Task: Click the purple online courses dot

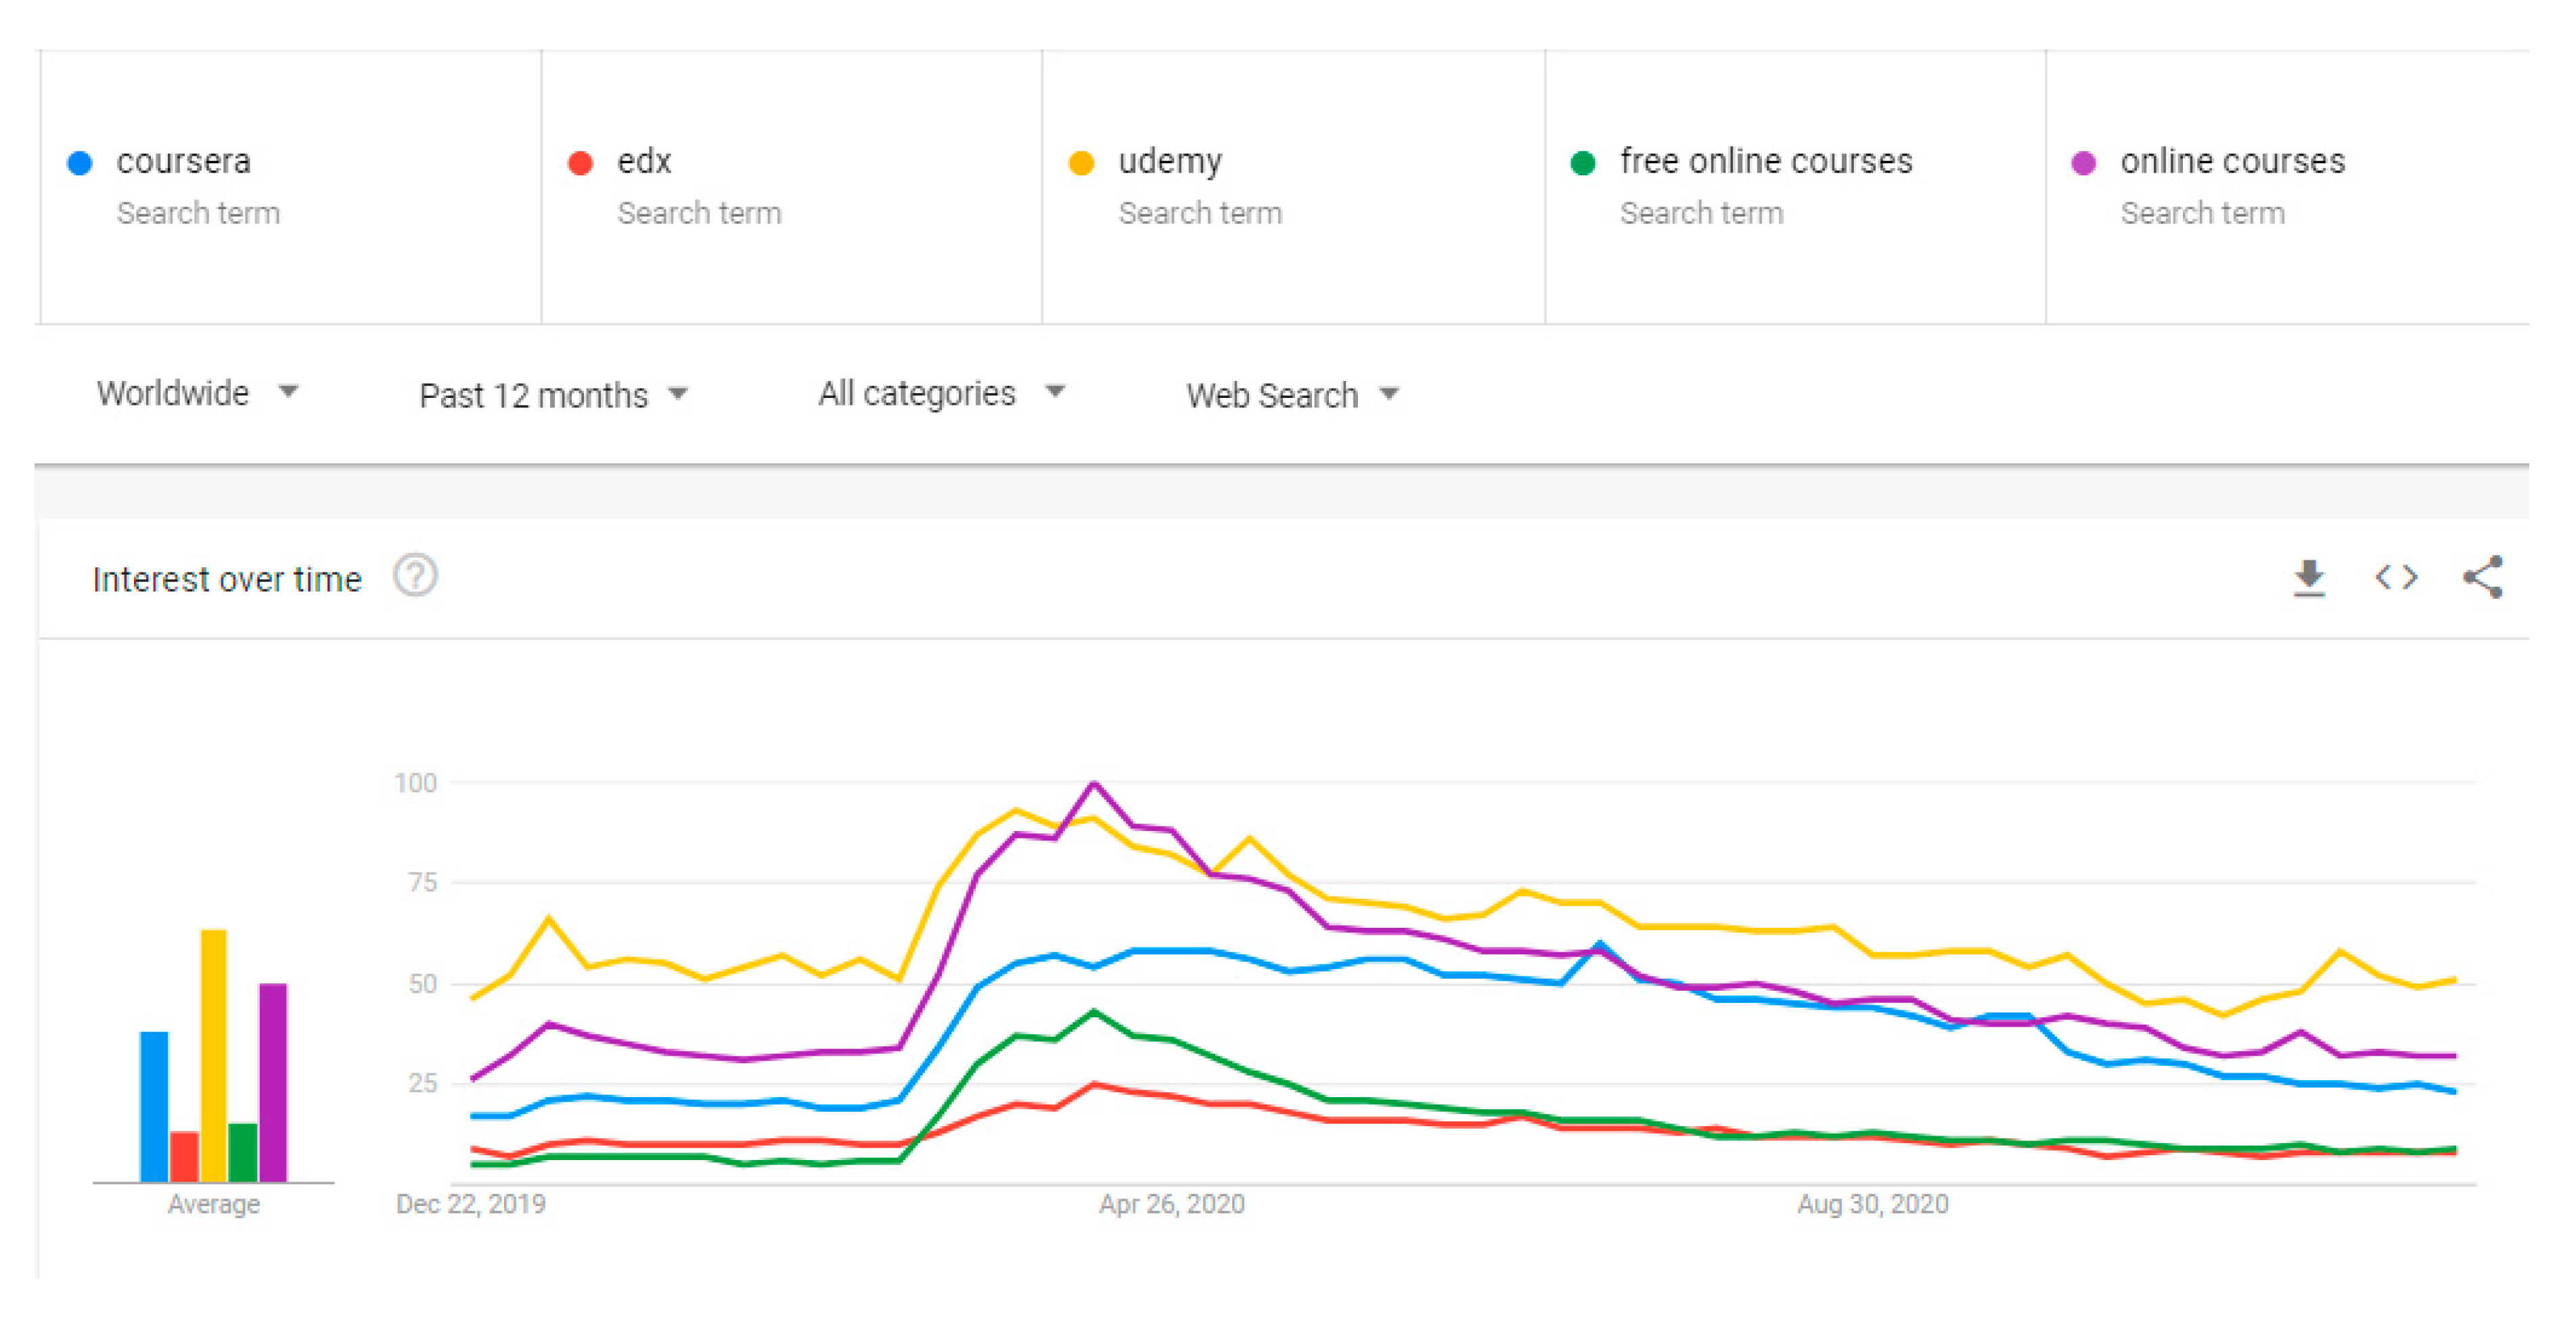Action: [x=2083, y=163]
